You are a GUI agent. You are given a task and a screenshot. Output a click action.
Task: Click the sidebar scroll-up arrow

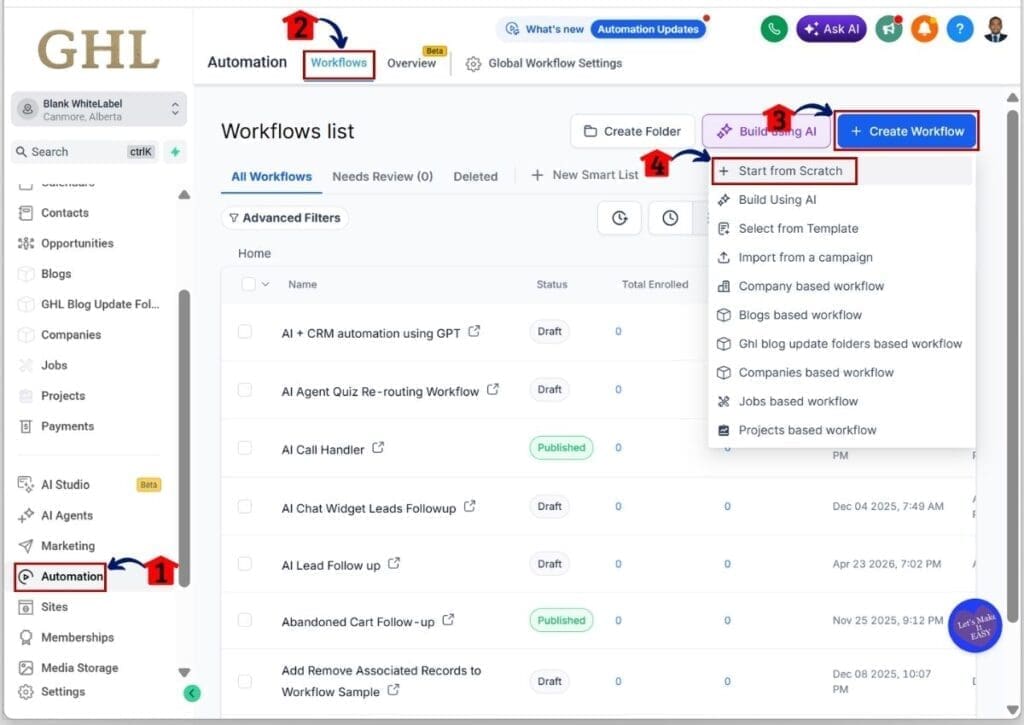click(184, 195)
